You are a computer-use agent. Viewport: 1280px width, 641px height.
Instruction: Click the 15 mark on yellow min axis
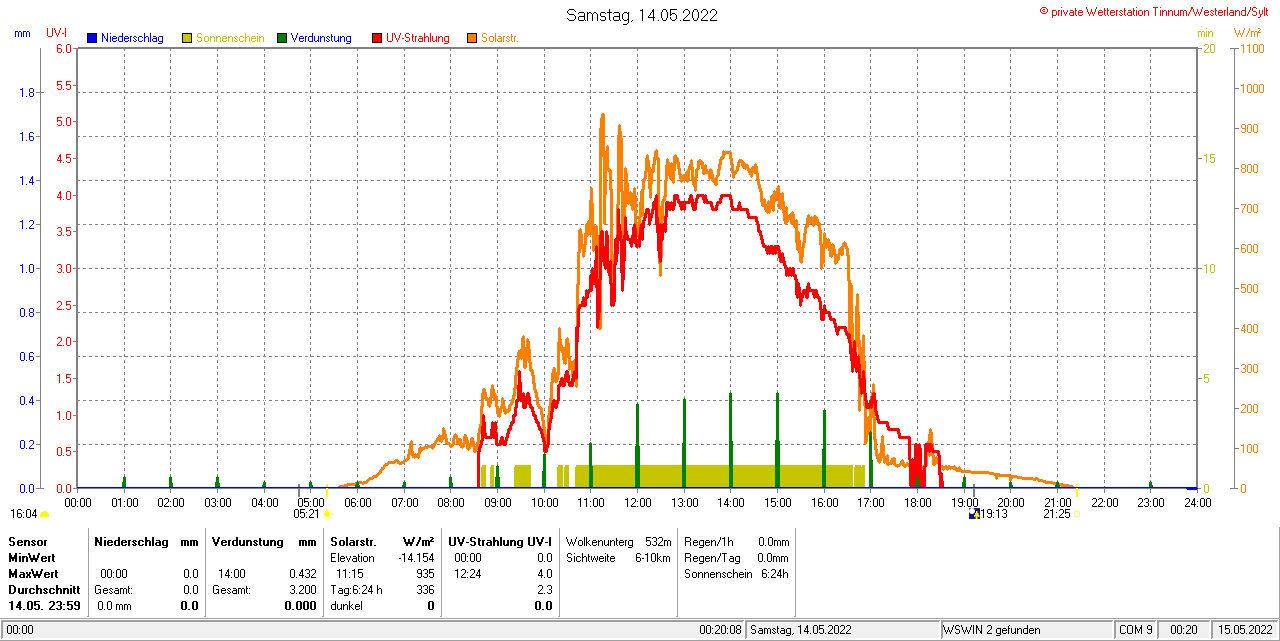[x=1209, y=158]
